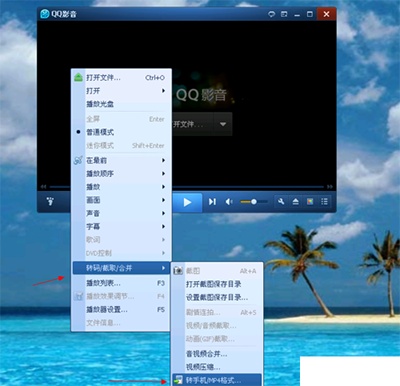Open the speech-bubble feedback icon in title bar
The width and height of the screenshot is (400, 386).
click(x=272, y=14)
